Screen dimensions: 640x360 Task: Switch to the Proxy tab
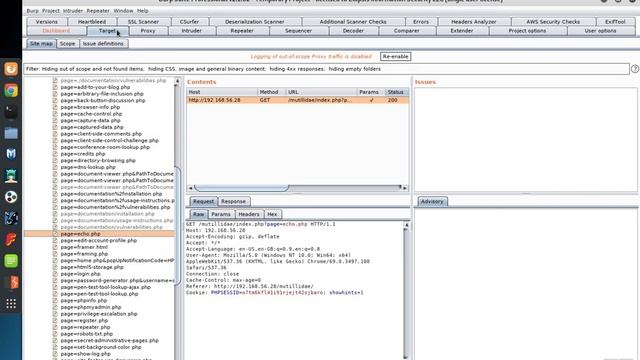pyautogui.click(x=148, y=31)
